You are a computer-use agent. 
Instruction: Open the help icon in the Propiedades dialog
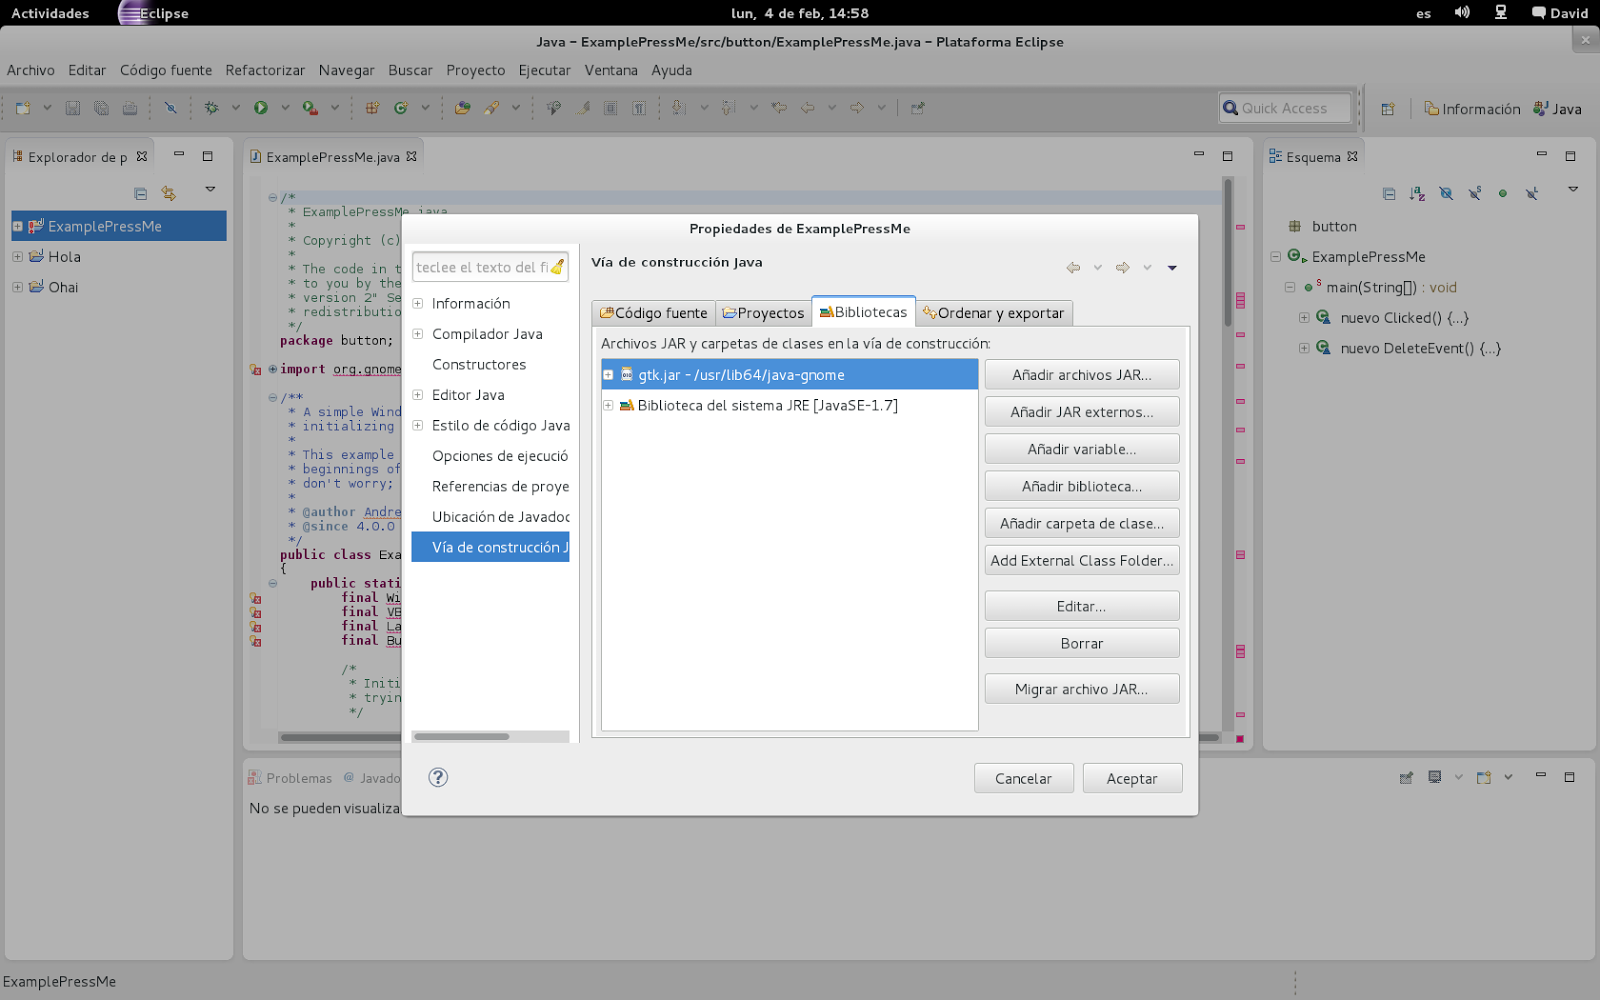click(x=438, y=777)
